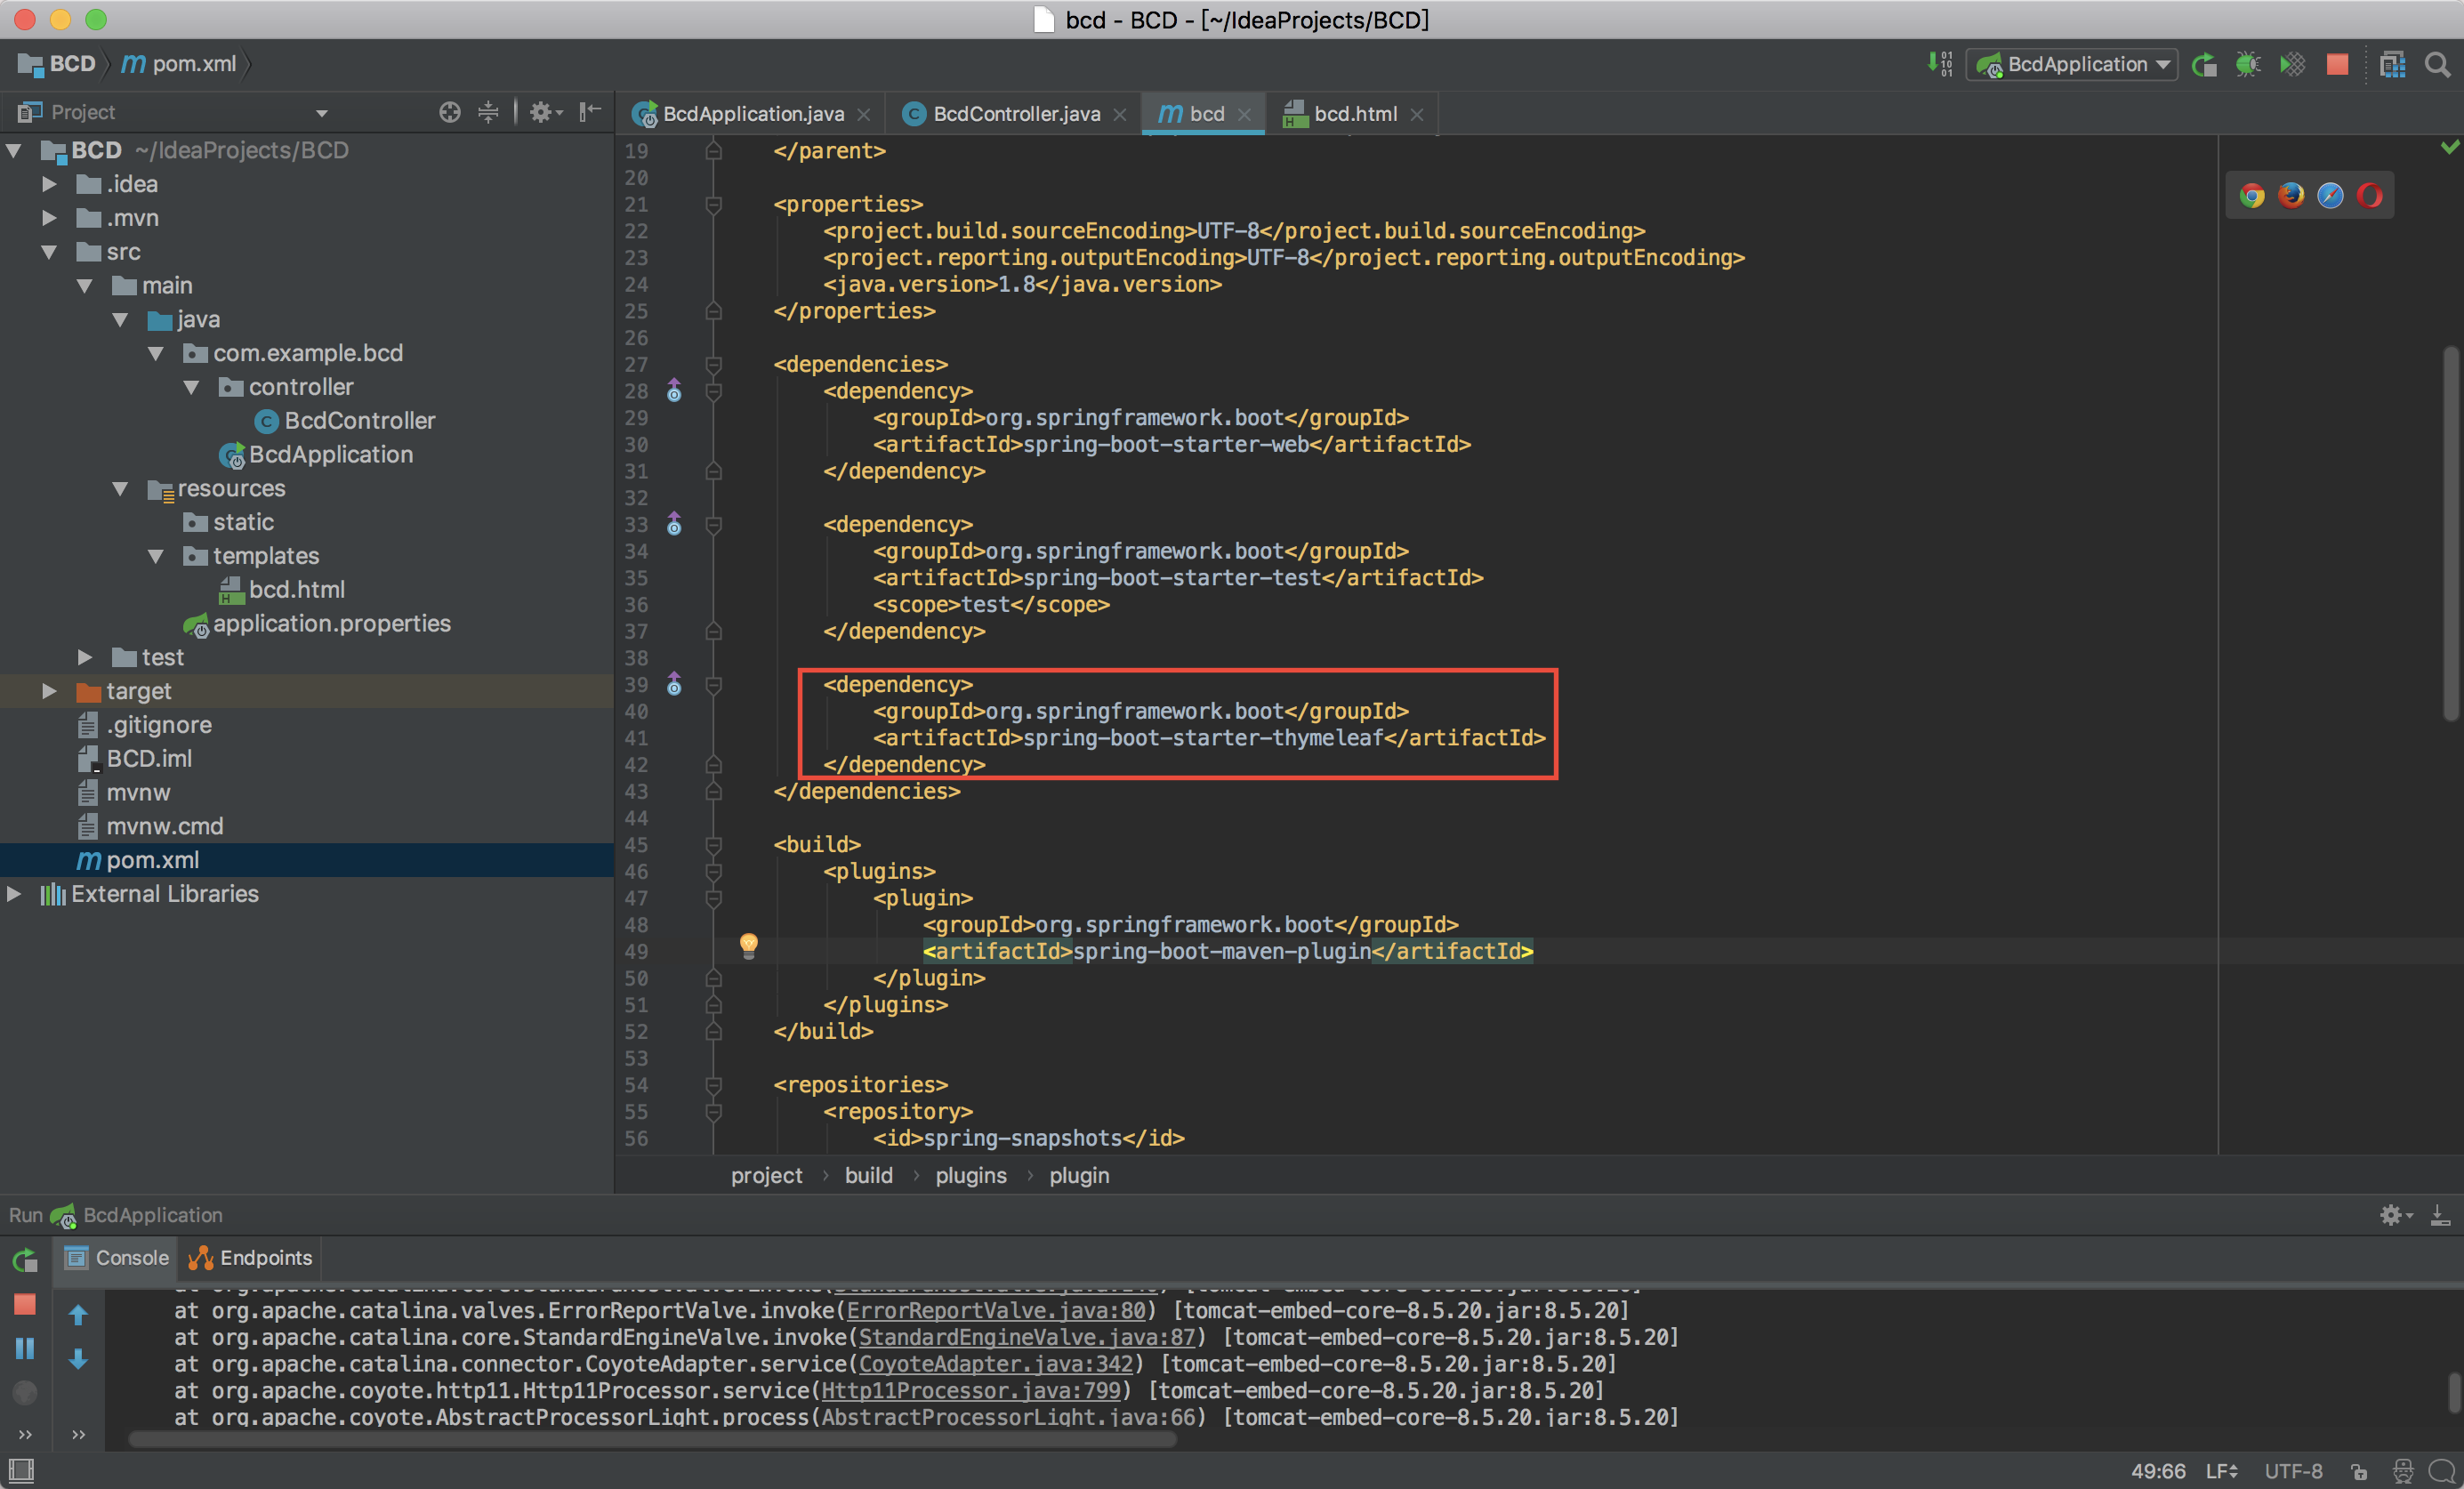
Task: Toggle tool window bars at bottom-left corner
Action: pyautogui.click(x=21, y=1470)
